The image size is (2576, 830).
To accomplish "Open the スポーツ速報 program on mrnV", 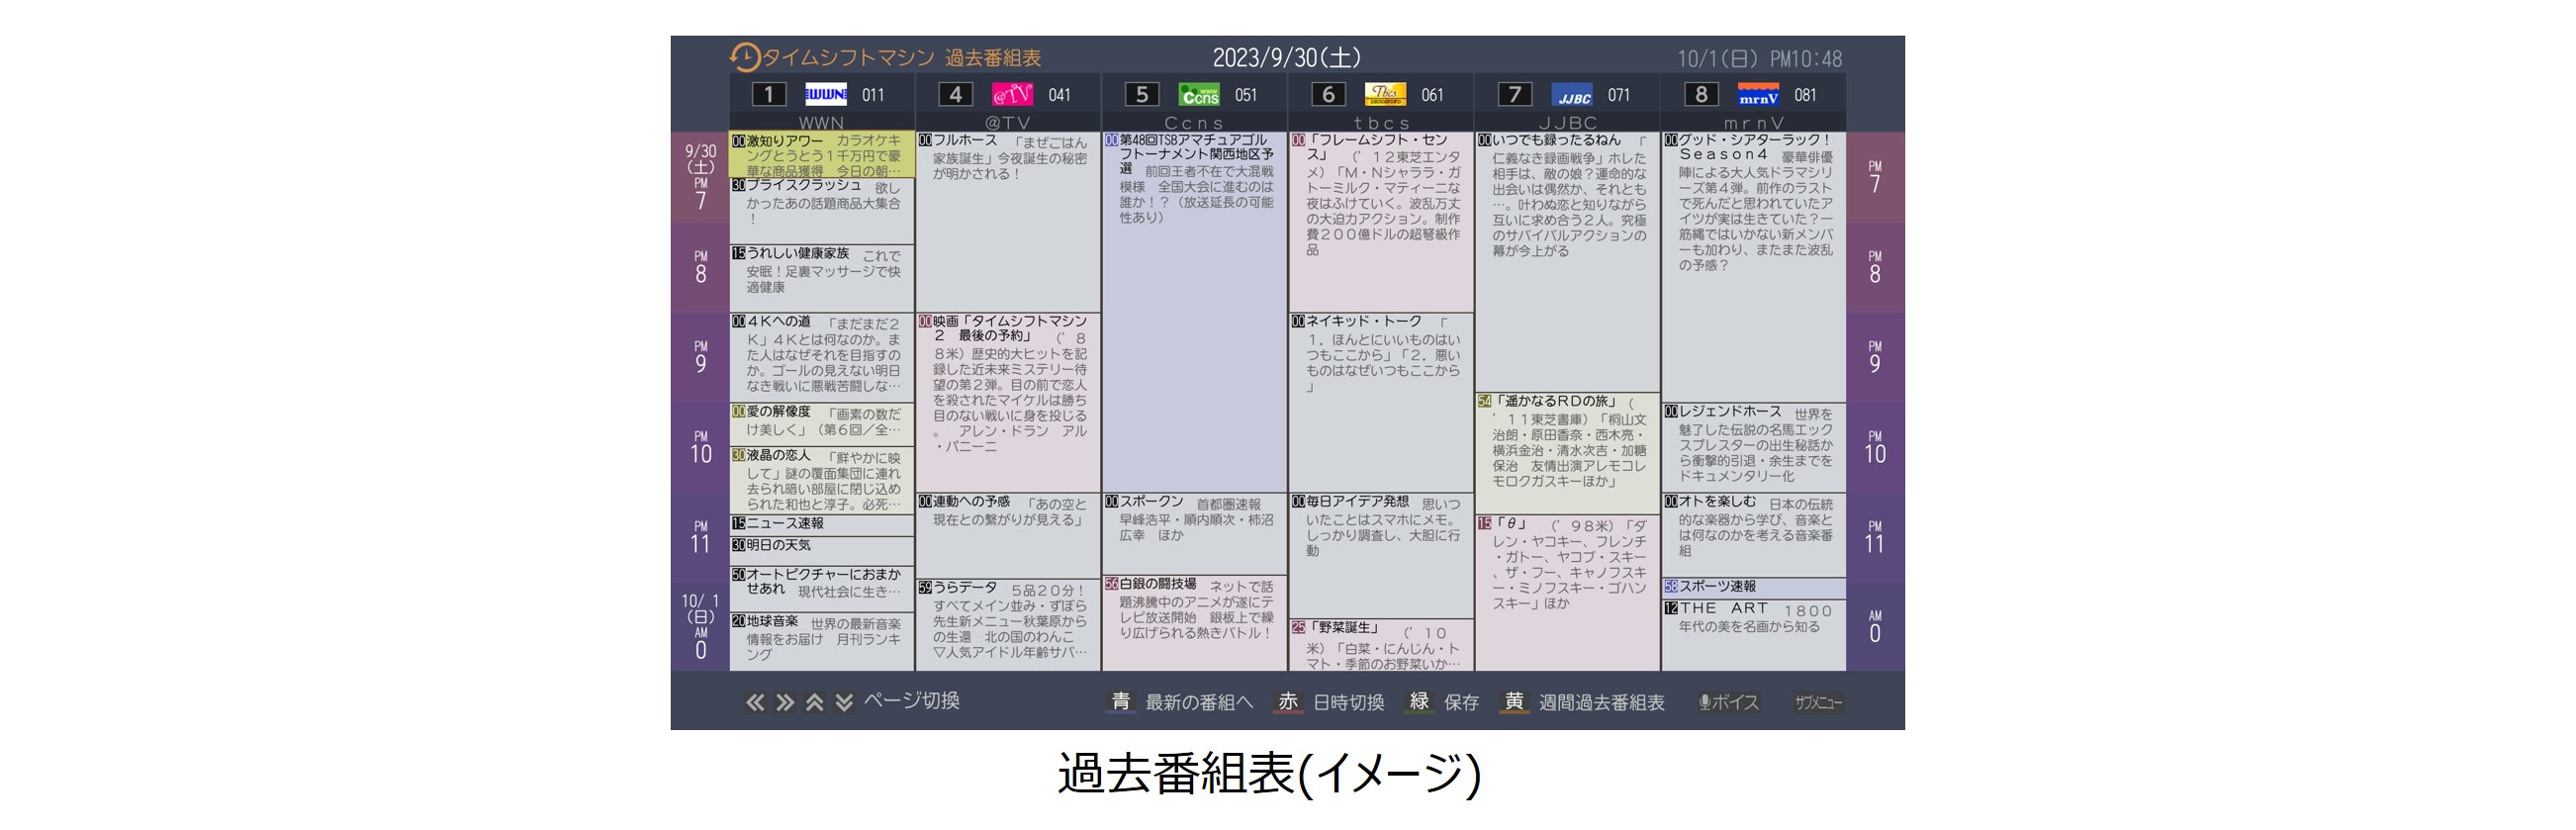I will [1753, 587].
